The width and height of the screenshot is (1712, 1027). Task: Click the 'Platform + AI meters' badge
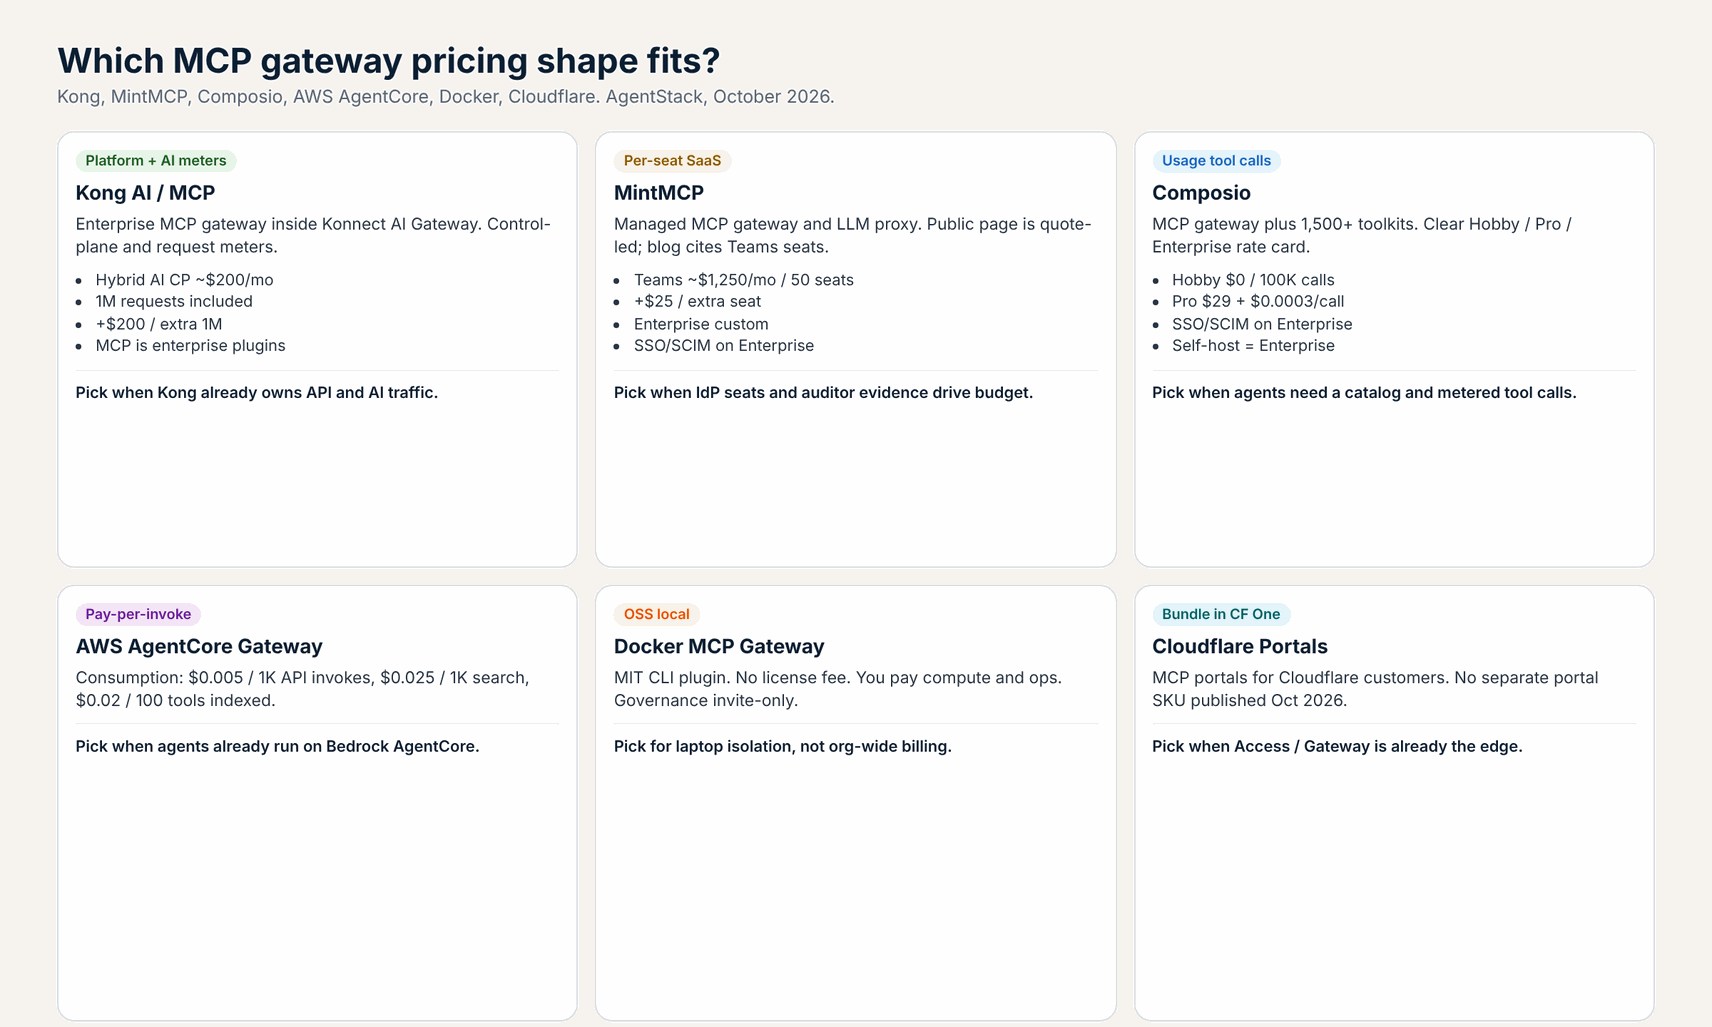[156, 161]
